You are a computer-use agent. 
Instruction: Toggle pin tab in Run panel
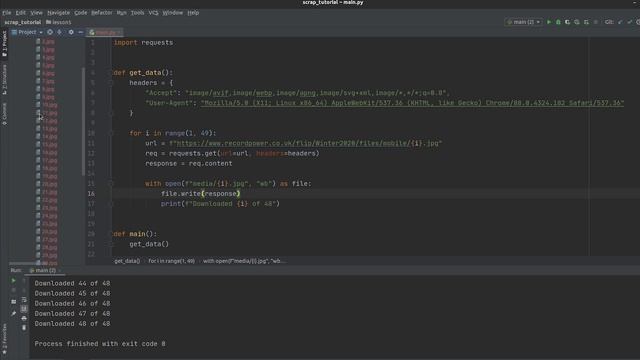[x=13, y=313]
